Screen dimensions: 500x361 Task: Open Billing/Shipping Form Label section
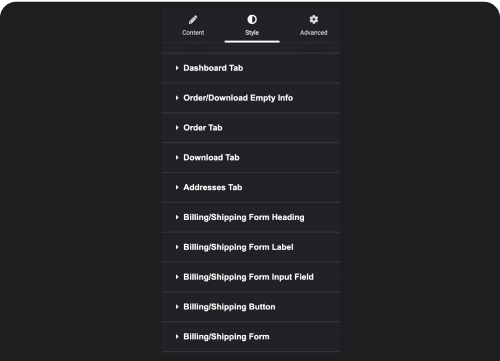(251, 247)
